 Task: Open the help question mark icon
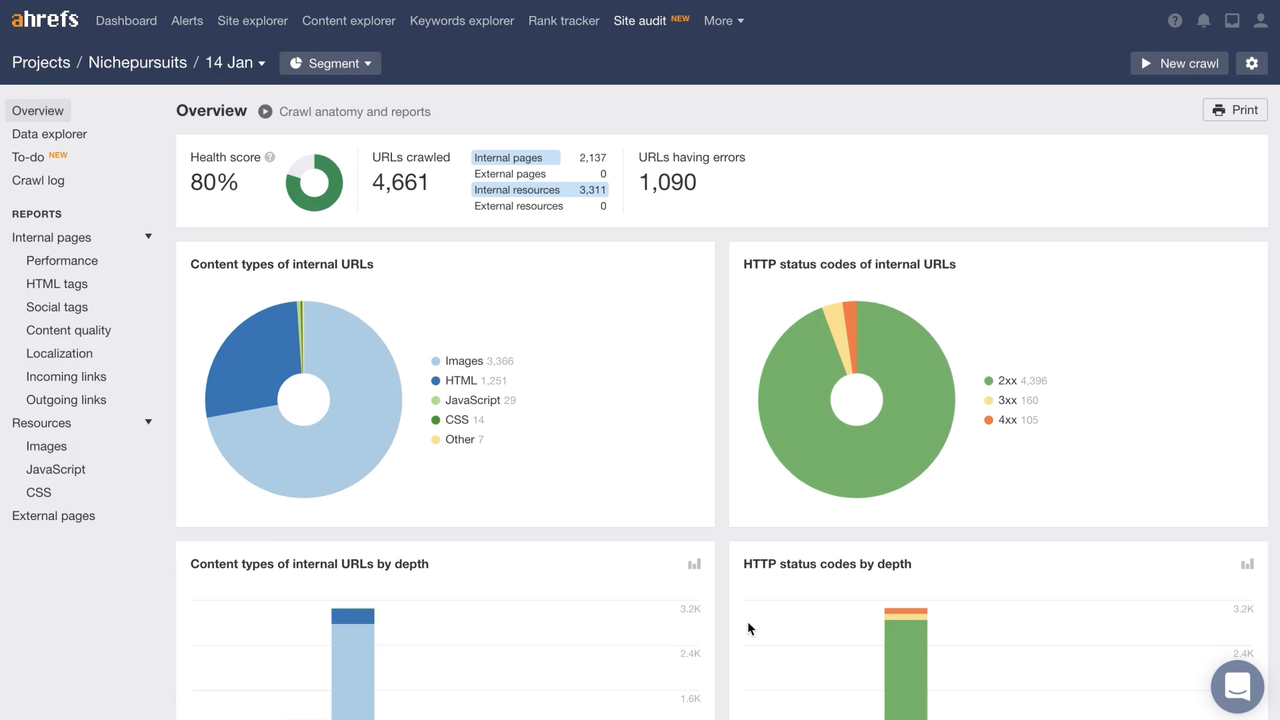pos(1175,21)
